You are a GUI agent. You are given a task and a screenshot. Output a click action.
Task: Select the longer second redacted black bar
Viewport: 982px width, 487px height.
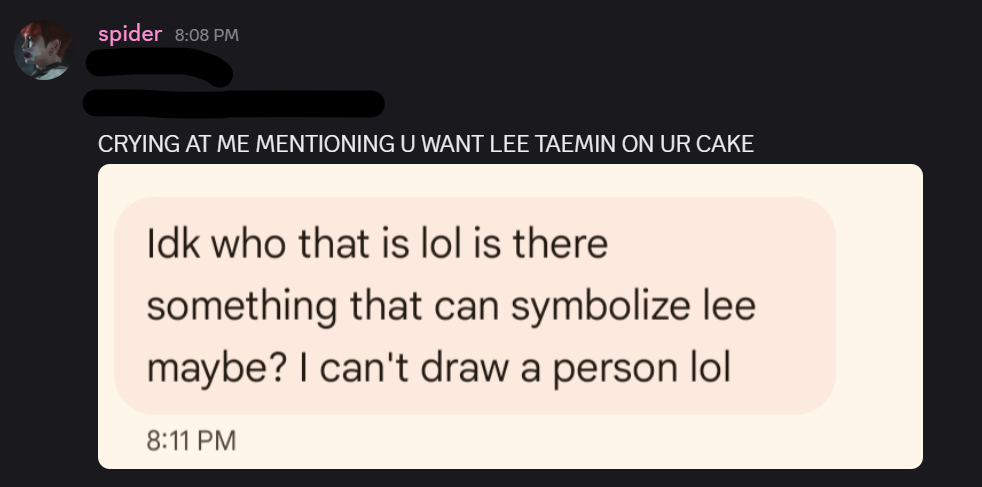coord(235,103)
